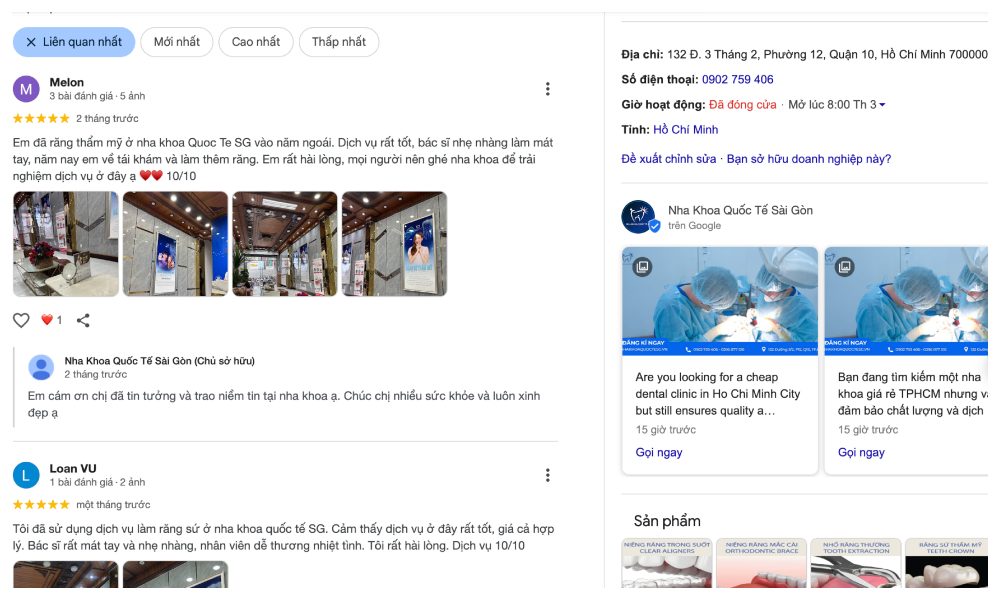Click Bạn sở hữu doanh nghiệp này link
1000x600 pixels.
coord(809,159)
